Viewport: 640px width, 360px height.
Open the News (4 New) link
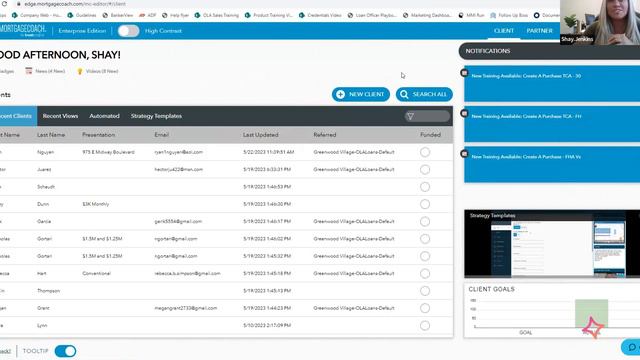(x=50, y=71)
